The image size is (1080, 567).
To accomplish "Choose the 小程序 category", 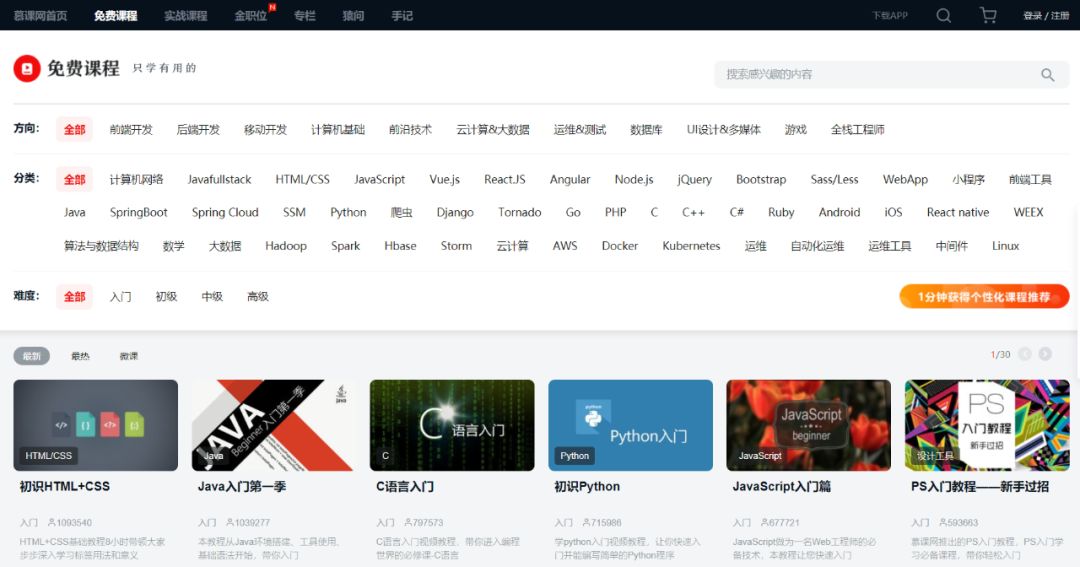I will click(968, 179).
